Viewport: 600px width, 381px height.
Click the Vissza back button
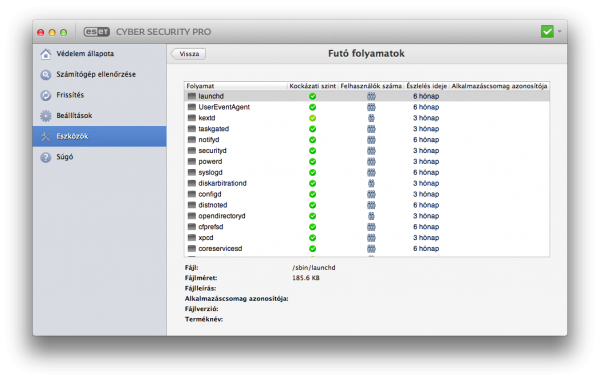188,54
